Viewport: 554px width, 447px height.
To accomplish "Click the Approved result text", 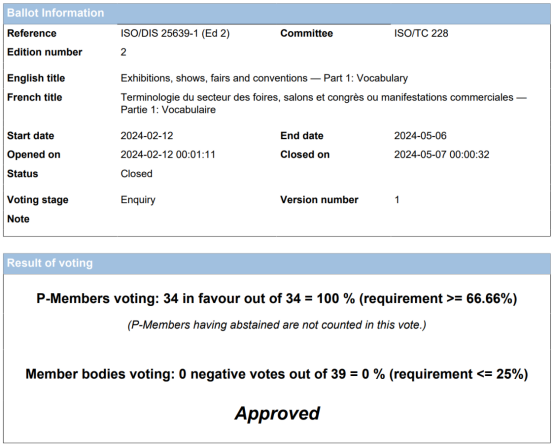I will pyautogui.click(x=277, y=413).
